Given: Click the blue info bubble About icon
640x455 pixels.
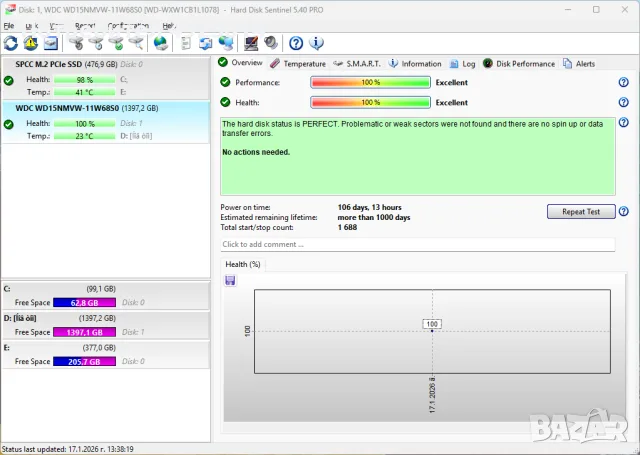Looking at the screenshot, I should tap(316, 43).
